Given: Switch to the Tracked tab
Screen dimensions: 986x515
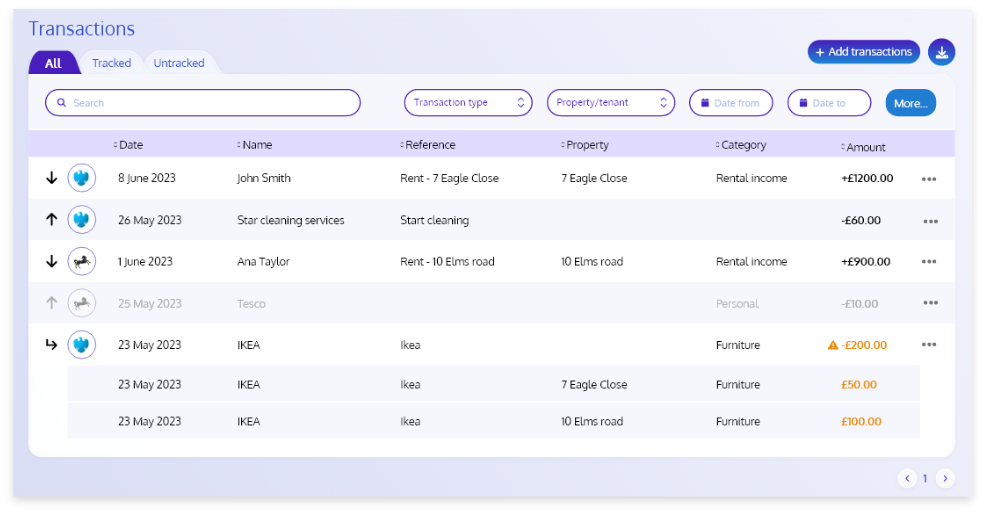Looking at the screenshot, I should click(111, 63).
